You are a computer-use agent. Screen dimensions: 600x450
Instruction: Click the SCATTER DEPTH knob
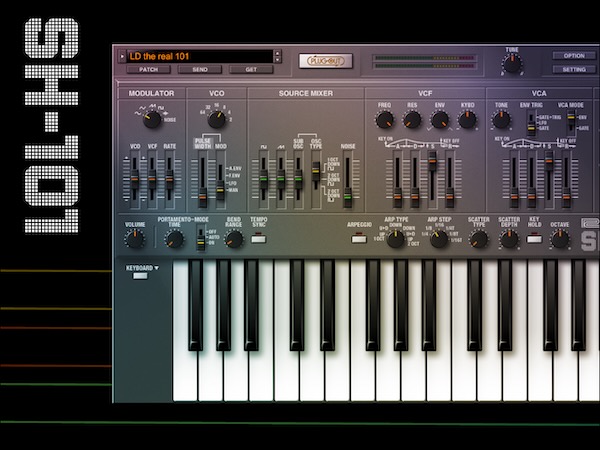[509, 239]
